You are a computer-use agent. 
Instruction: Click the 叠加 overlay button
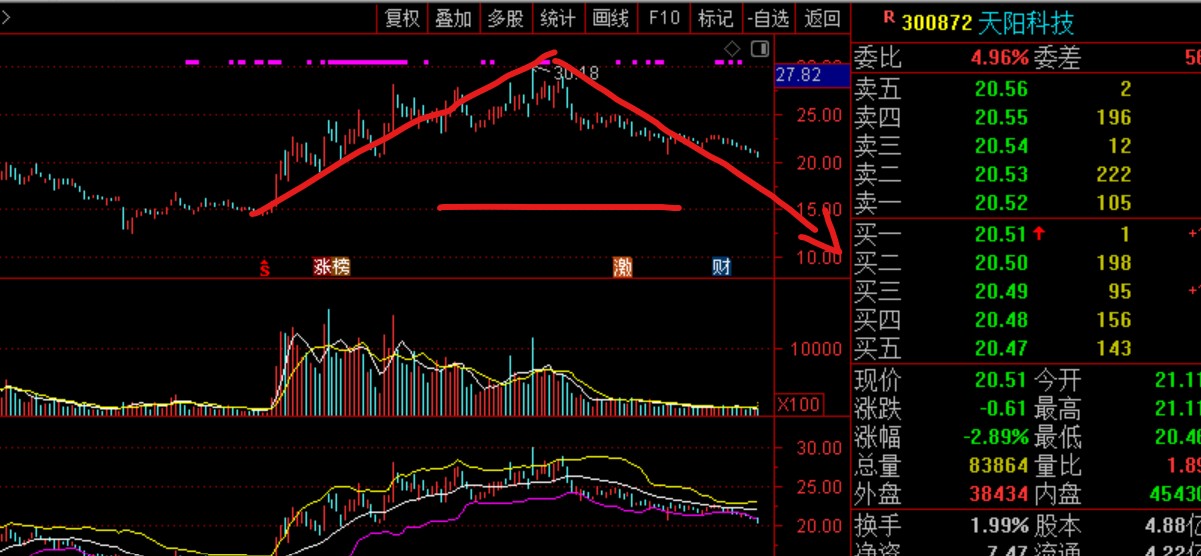point(454,17)
